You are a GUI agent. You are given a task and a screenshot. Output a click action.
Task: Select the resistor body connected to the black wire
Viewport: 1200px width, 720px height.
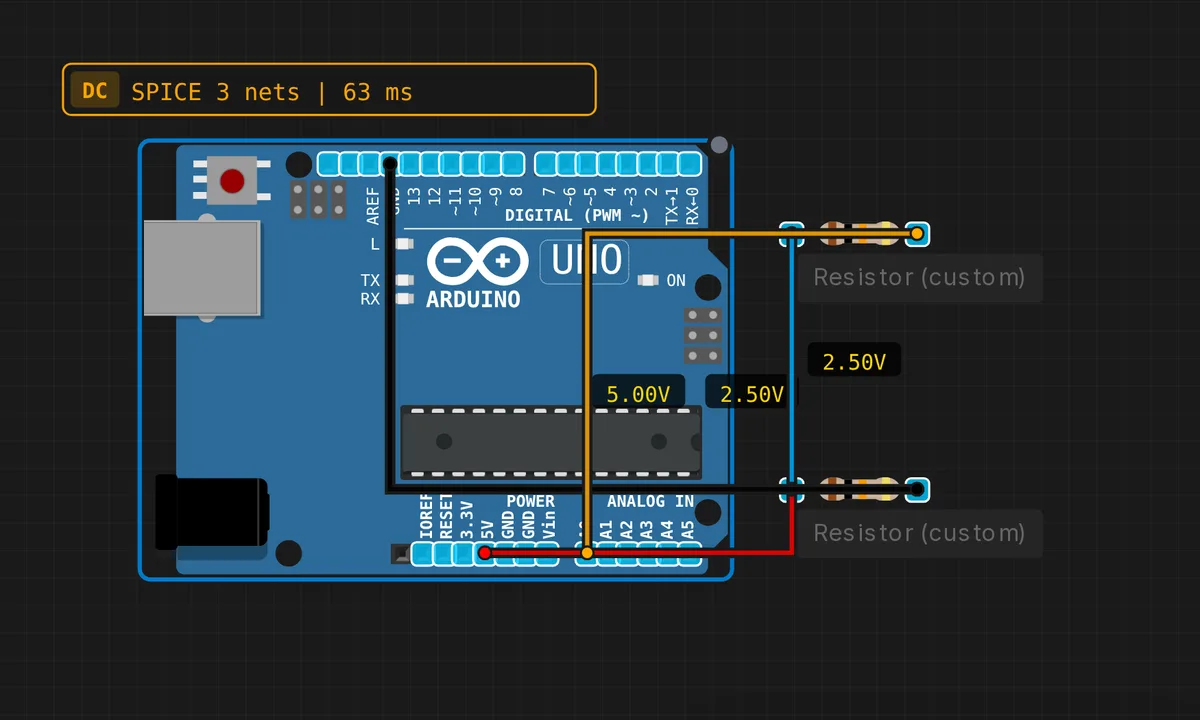tap(859, 490)
